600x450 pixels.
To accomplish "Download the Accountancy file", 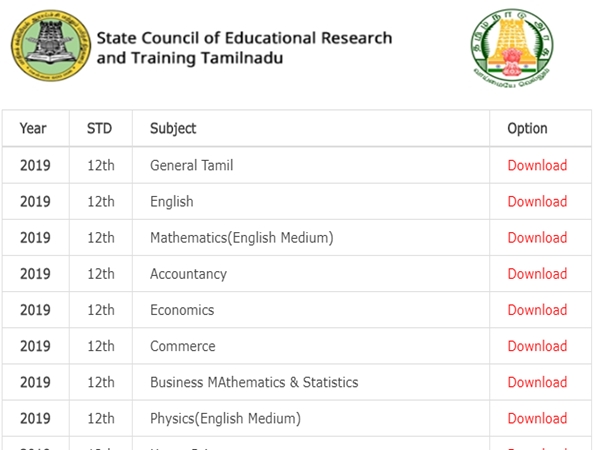I will pos(537,274).
